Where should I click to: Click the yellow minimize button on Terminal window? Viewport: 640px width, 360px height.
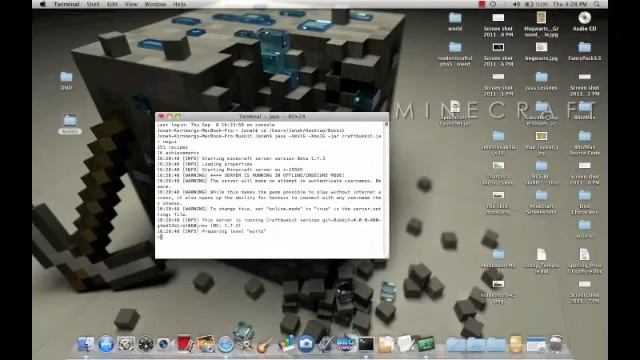(170, 116)
